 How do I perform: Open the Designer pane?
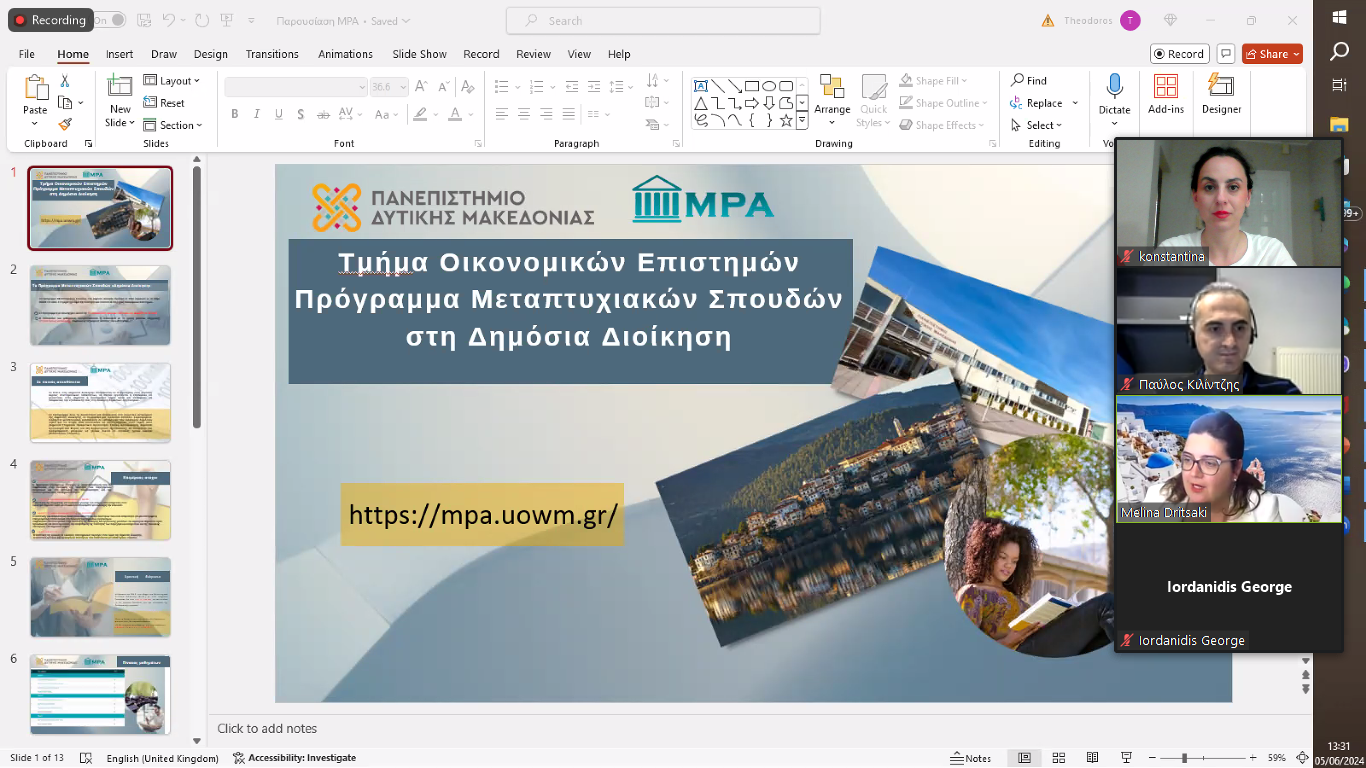pos(1221,95)
